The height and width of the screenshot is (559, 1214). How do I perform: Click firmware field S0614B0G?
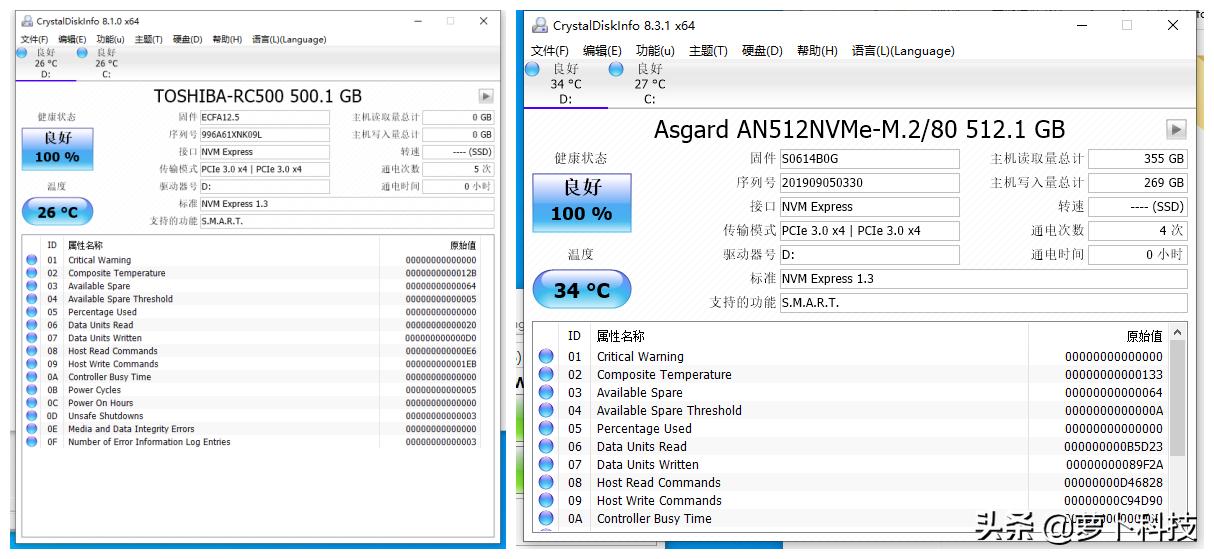[868, 158]
